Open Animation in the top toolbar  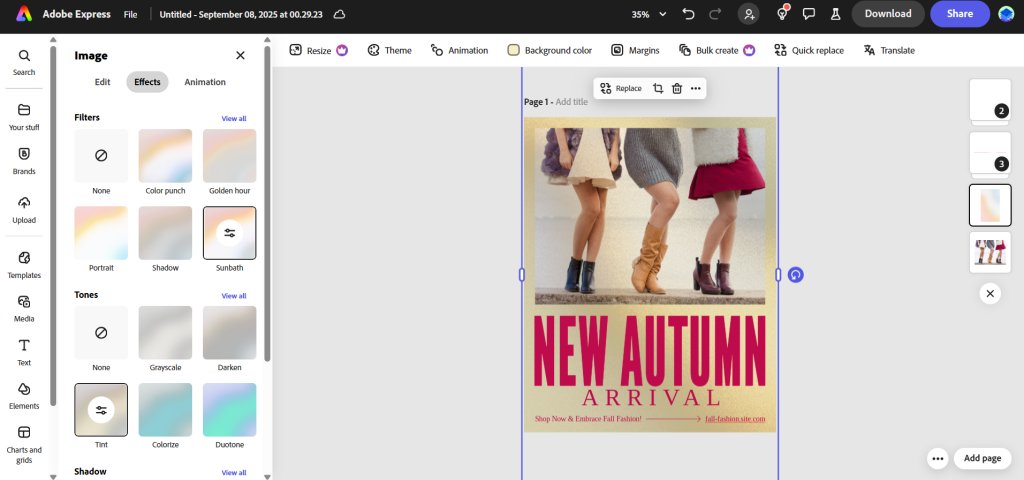coord(459,50)
